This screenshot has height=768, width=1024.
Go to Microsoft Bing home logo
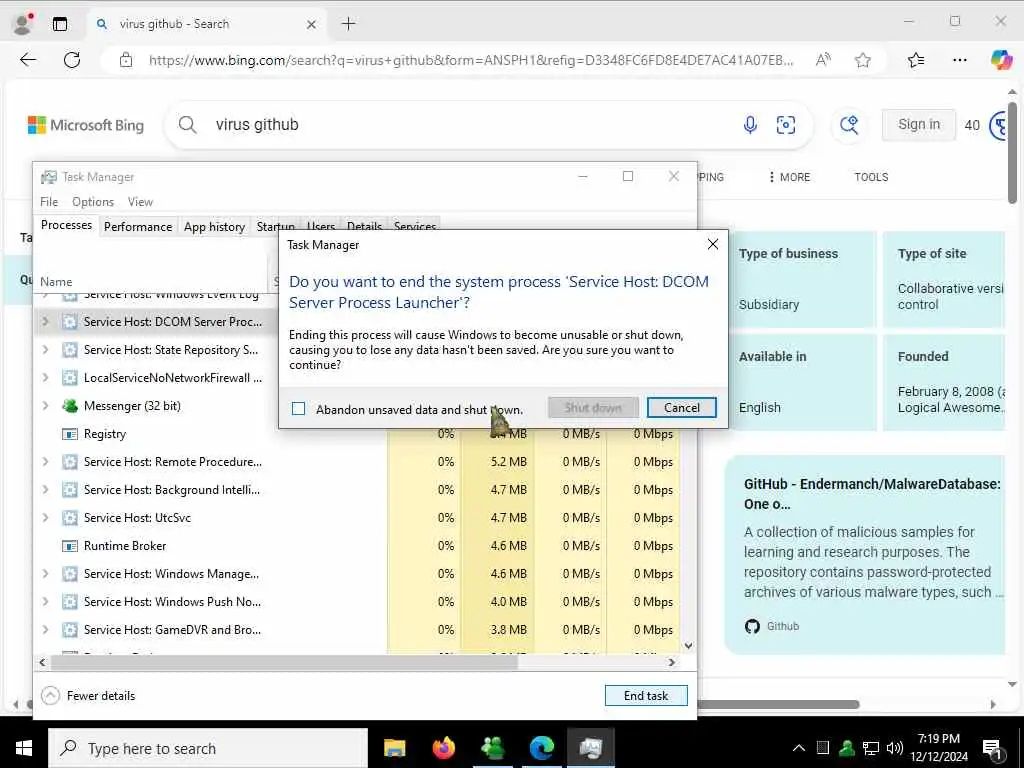click(86, 125)
